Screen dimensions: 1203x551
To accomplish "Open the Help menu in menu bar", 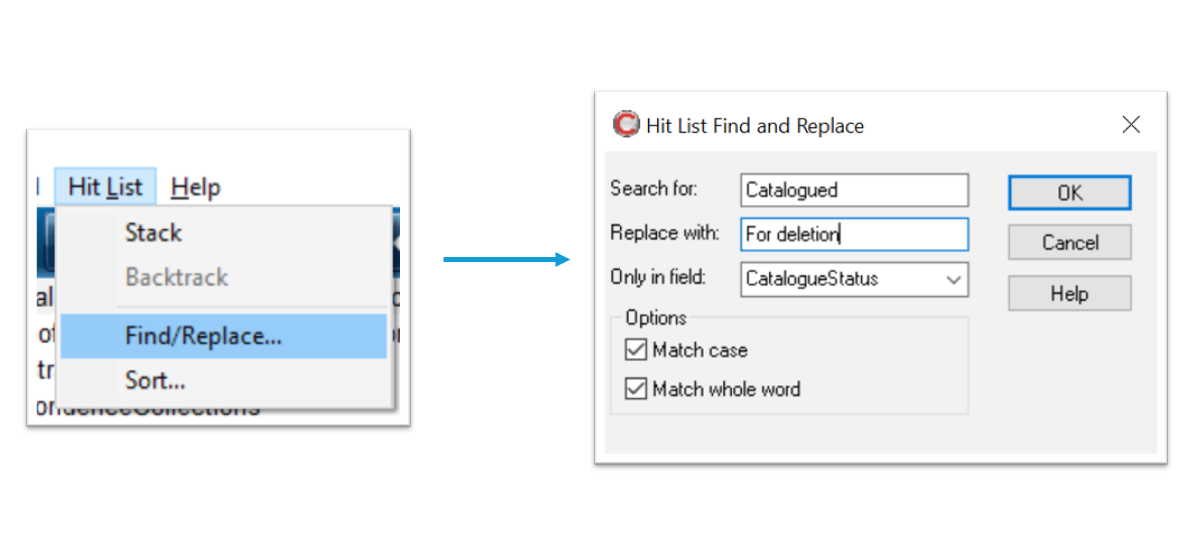I will pyautogui.click(x=195, y=187).
